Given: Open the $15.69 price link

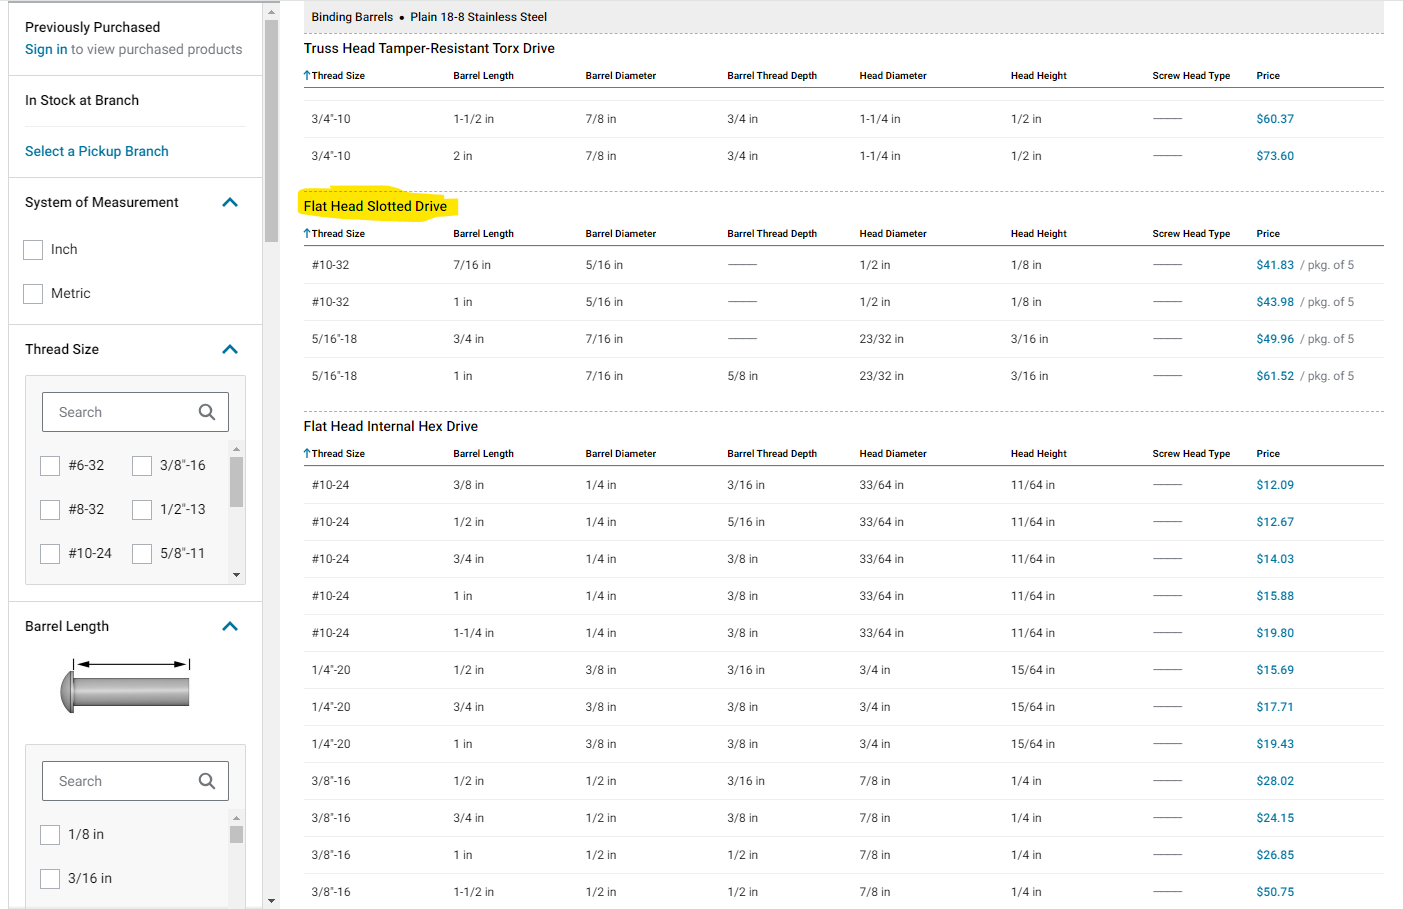Looking at the screenshot, I should tap(1275, 670).
